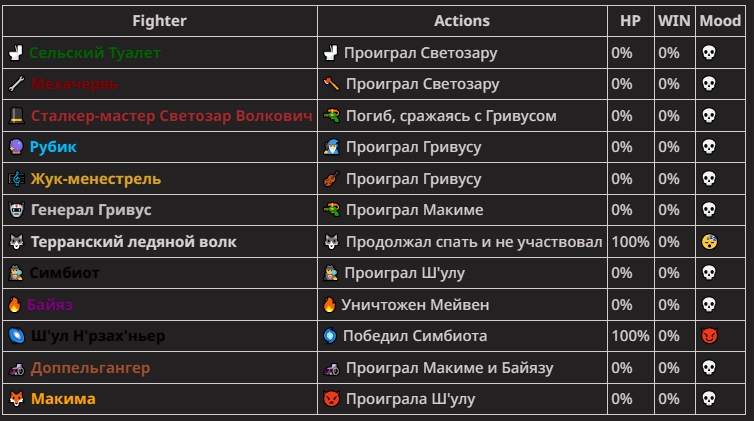Click the sleeping face mood emoji

click(709, 241)
